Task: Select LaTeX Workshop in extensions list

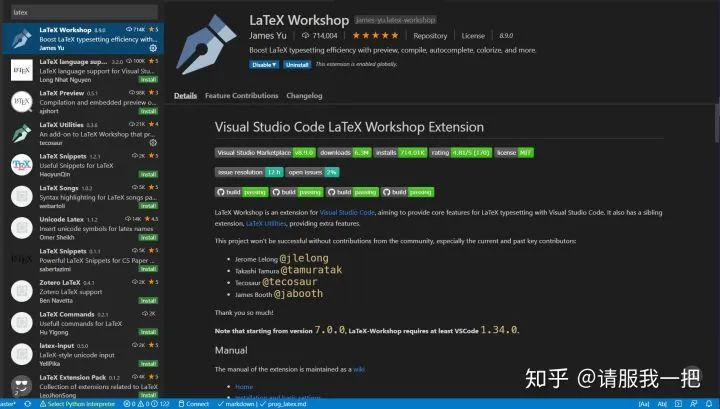Action: point(83,39)
